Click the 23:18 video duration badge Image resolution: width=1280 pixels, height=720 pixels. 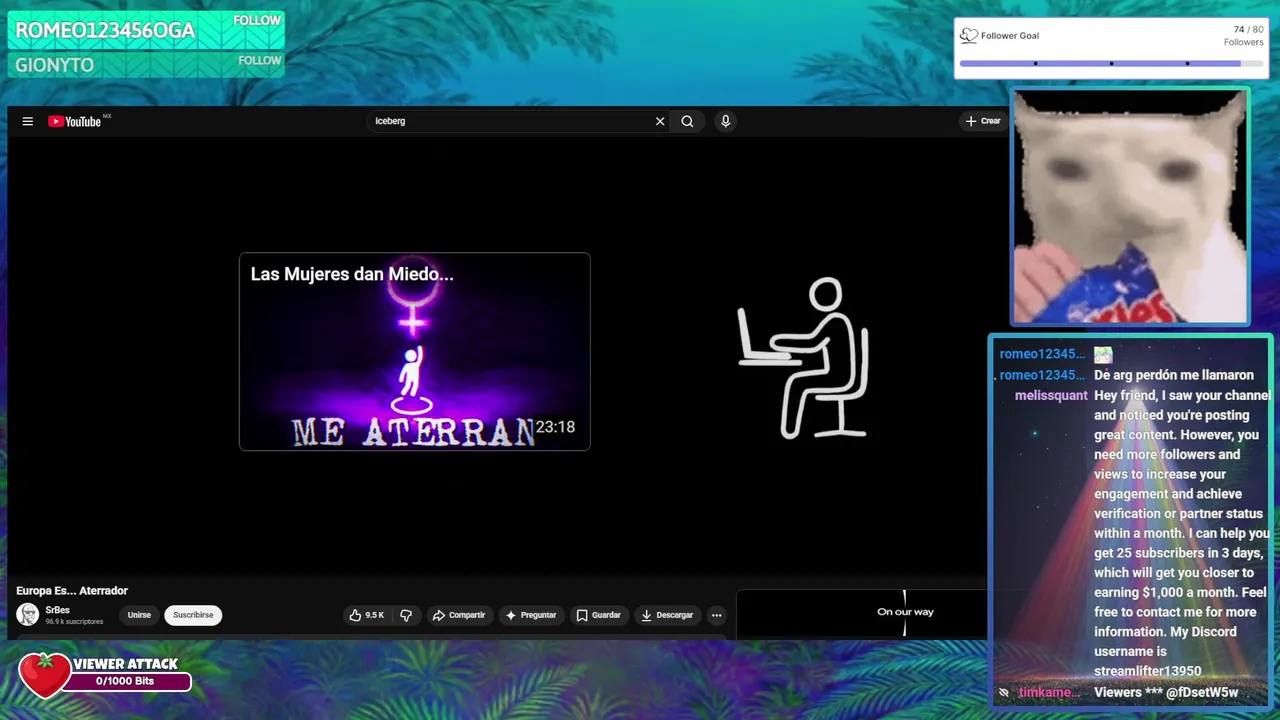click(x=555, y=427)
